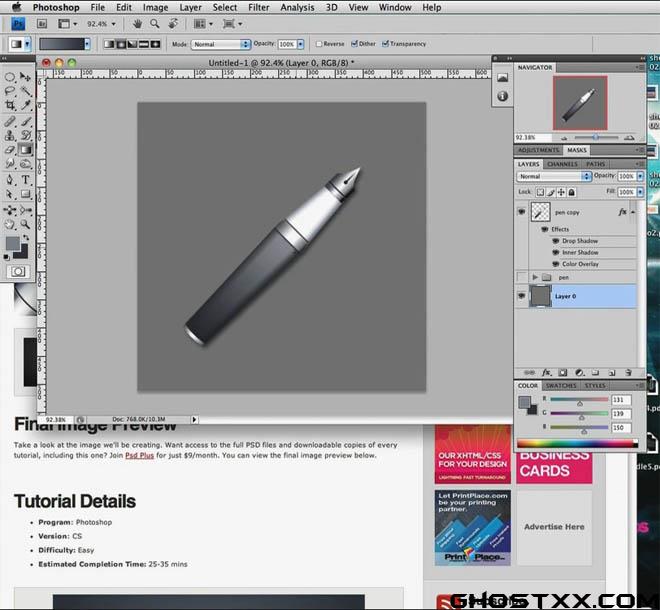660x610 pixels.
Task: Select the Rectangle shape tool
Action: click(26, 194)
